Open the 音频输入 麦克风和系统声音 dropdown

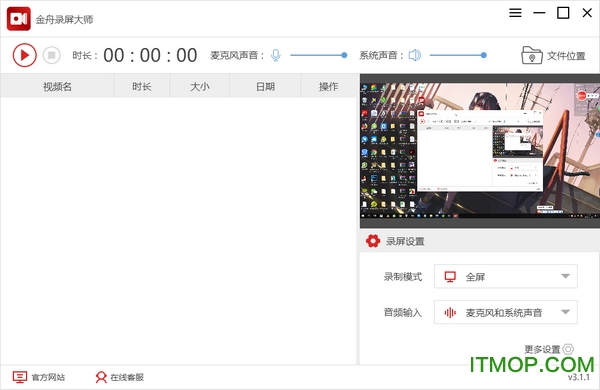(x=505, y=312)
